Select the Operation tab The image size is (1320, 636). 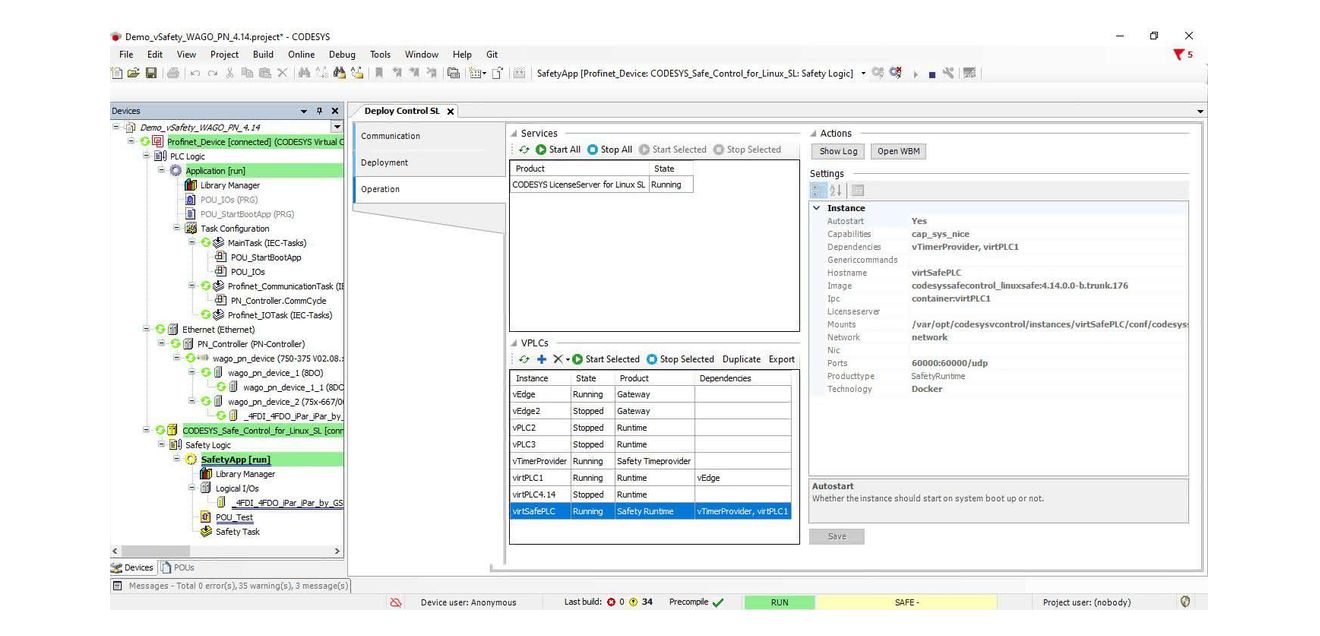429,189
